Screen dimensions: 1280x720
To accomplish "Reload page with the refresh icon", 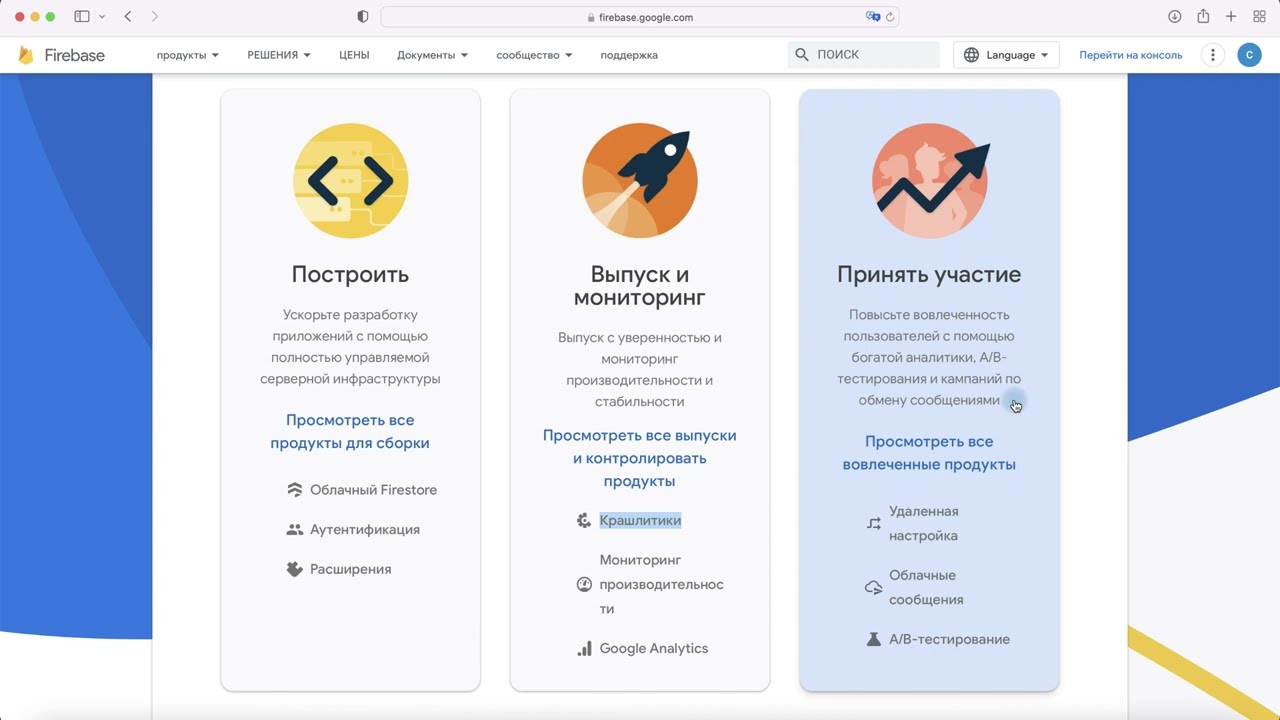I will [890, 17].
